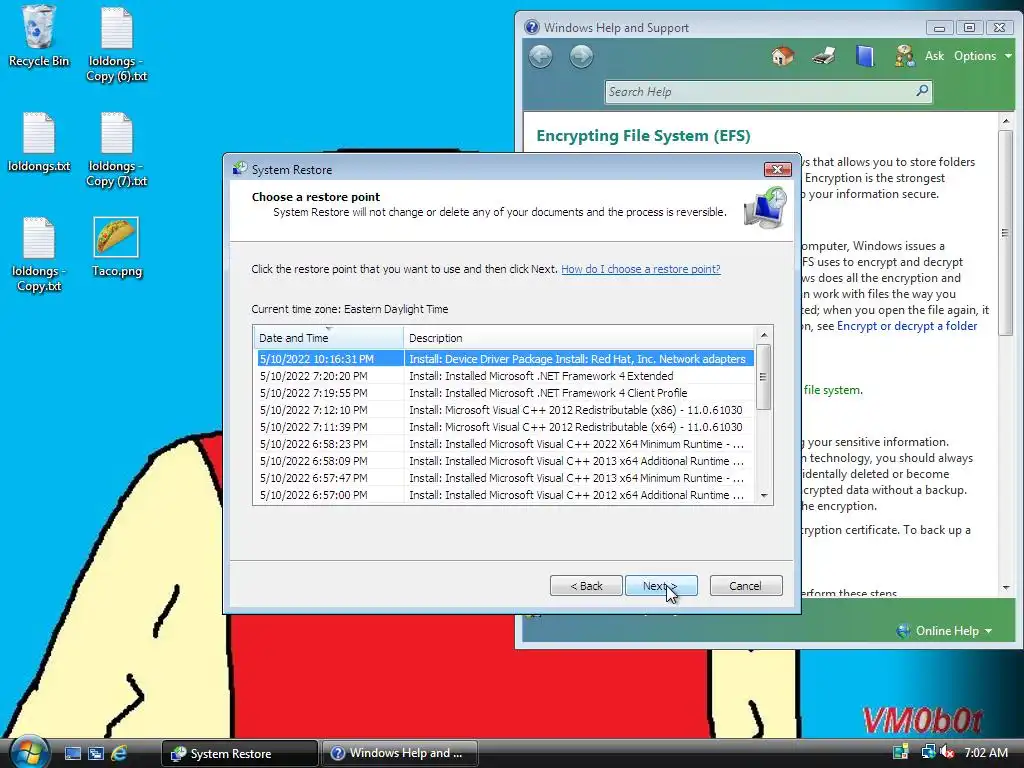The height and width of the screenshot is (768, 1024).
Task: Close the System Restore dialog
Action: tap(777, 170)
